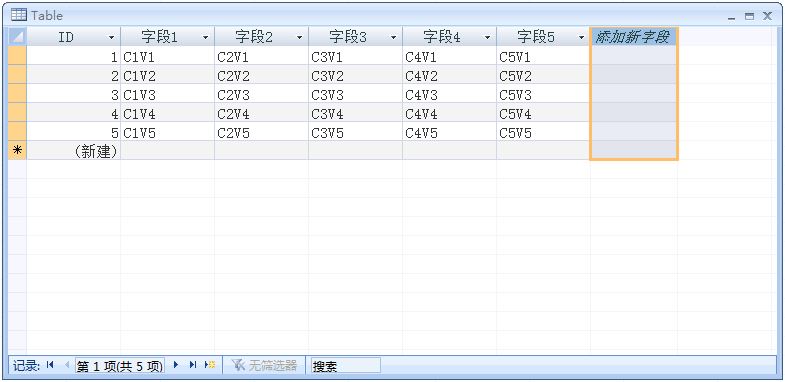Image resolution: width=785 pixels, height=382 pixels.
Task: Click cell C2V3
Action: tap(262, 94)
